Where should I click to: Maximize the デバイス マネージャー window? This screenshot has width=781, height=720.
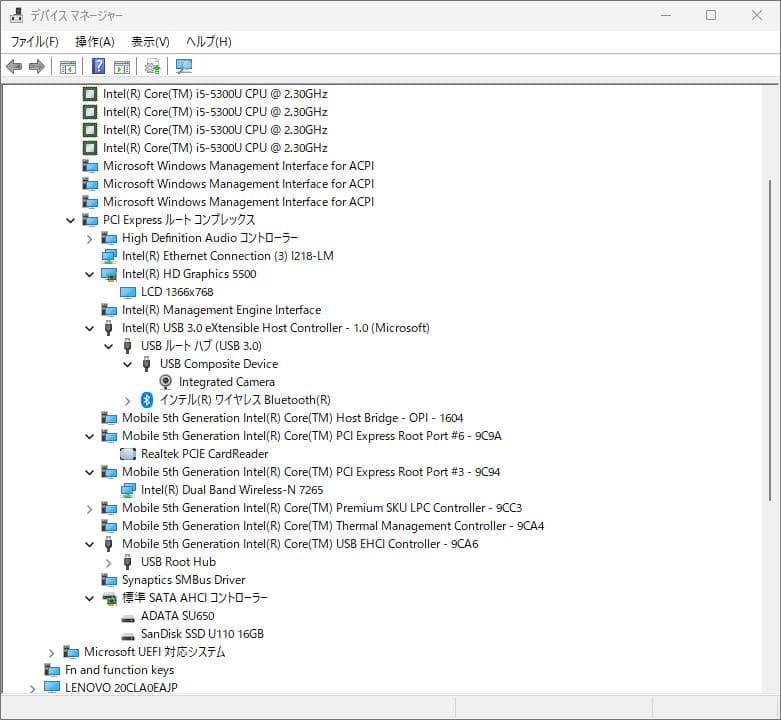pyautogui.click(x=711, y=15)
